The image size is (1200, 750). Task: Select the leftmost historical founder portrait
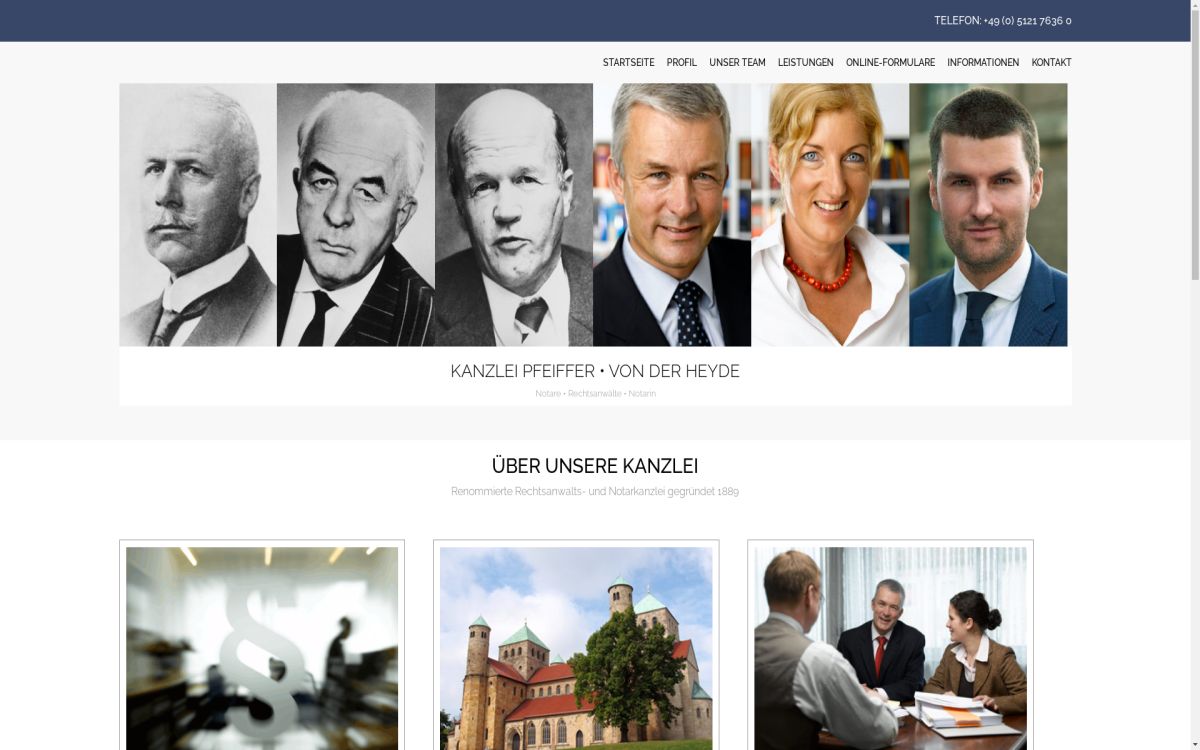(197, 214)
